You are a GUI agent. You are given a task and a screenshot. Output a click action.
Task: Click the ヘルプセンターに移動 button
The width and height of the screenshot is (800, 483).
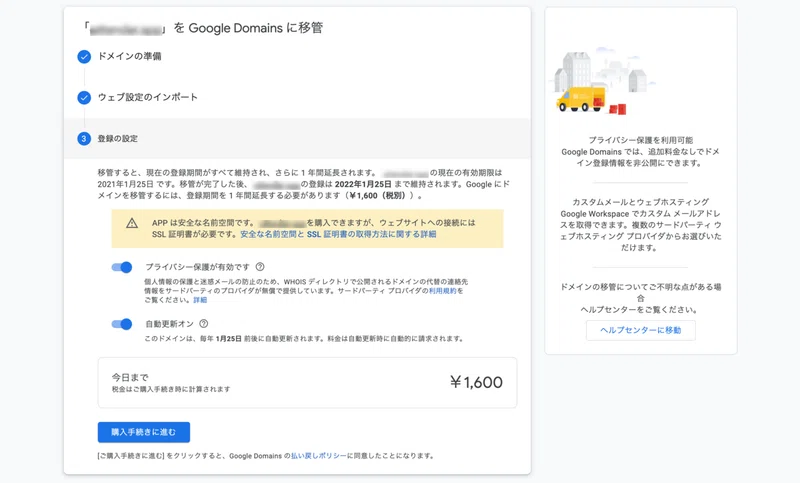[x=641, y=330]
